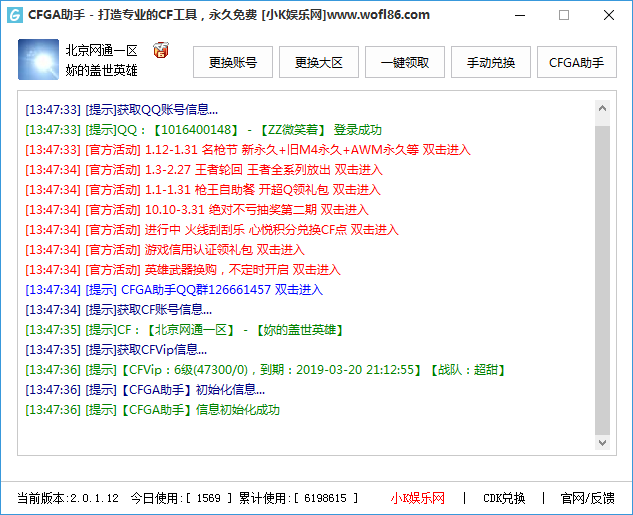Select the CFVip 6级 expiry log line
Screen dimensions: 633x515
point(266,370)
